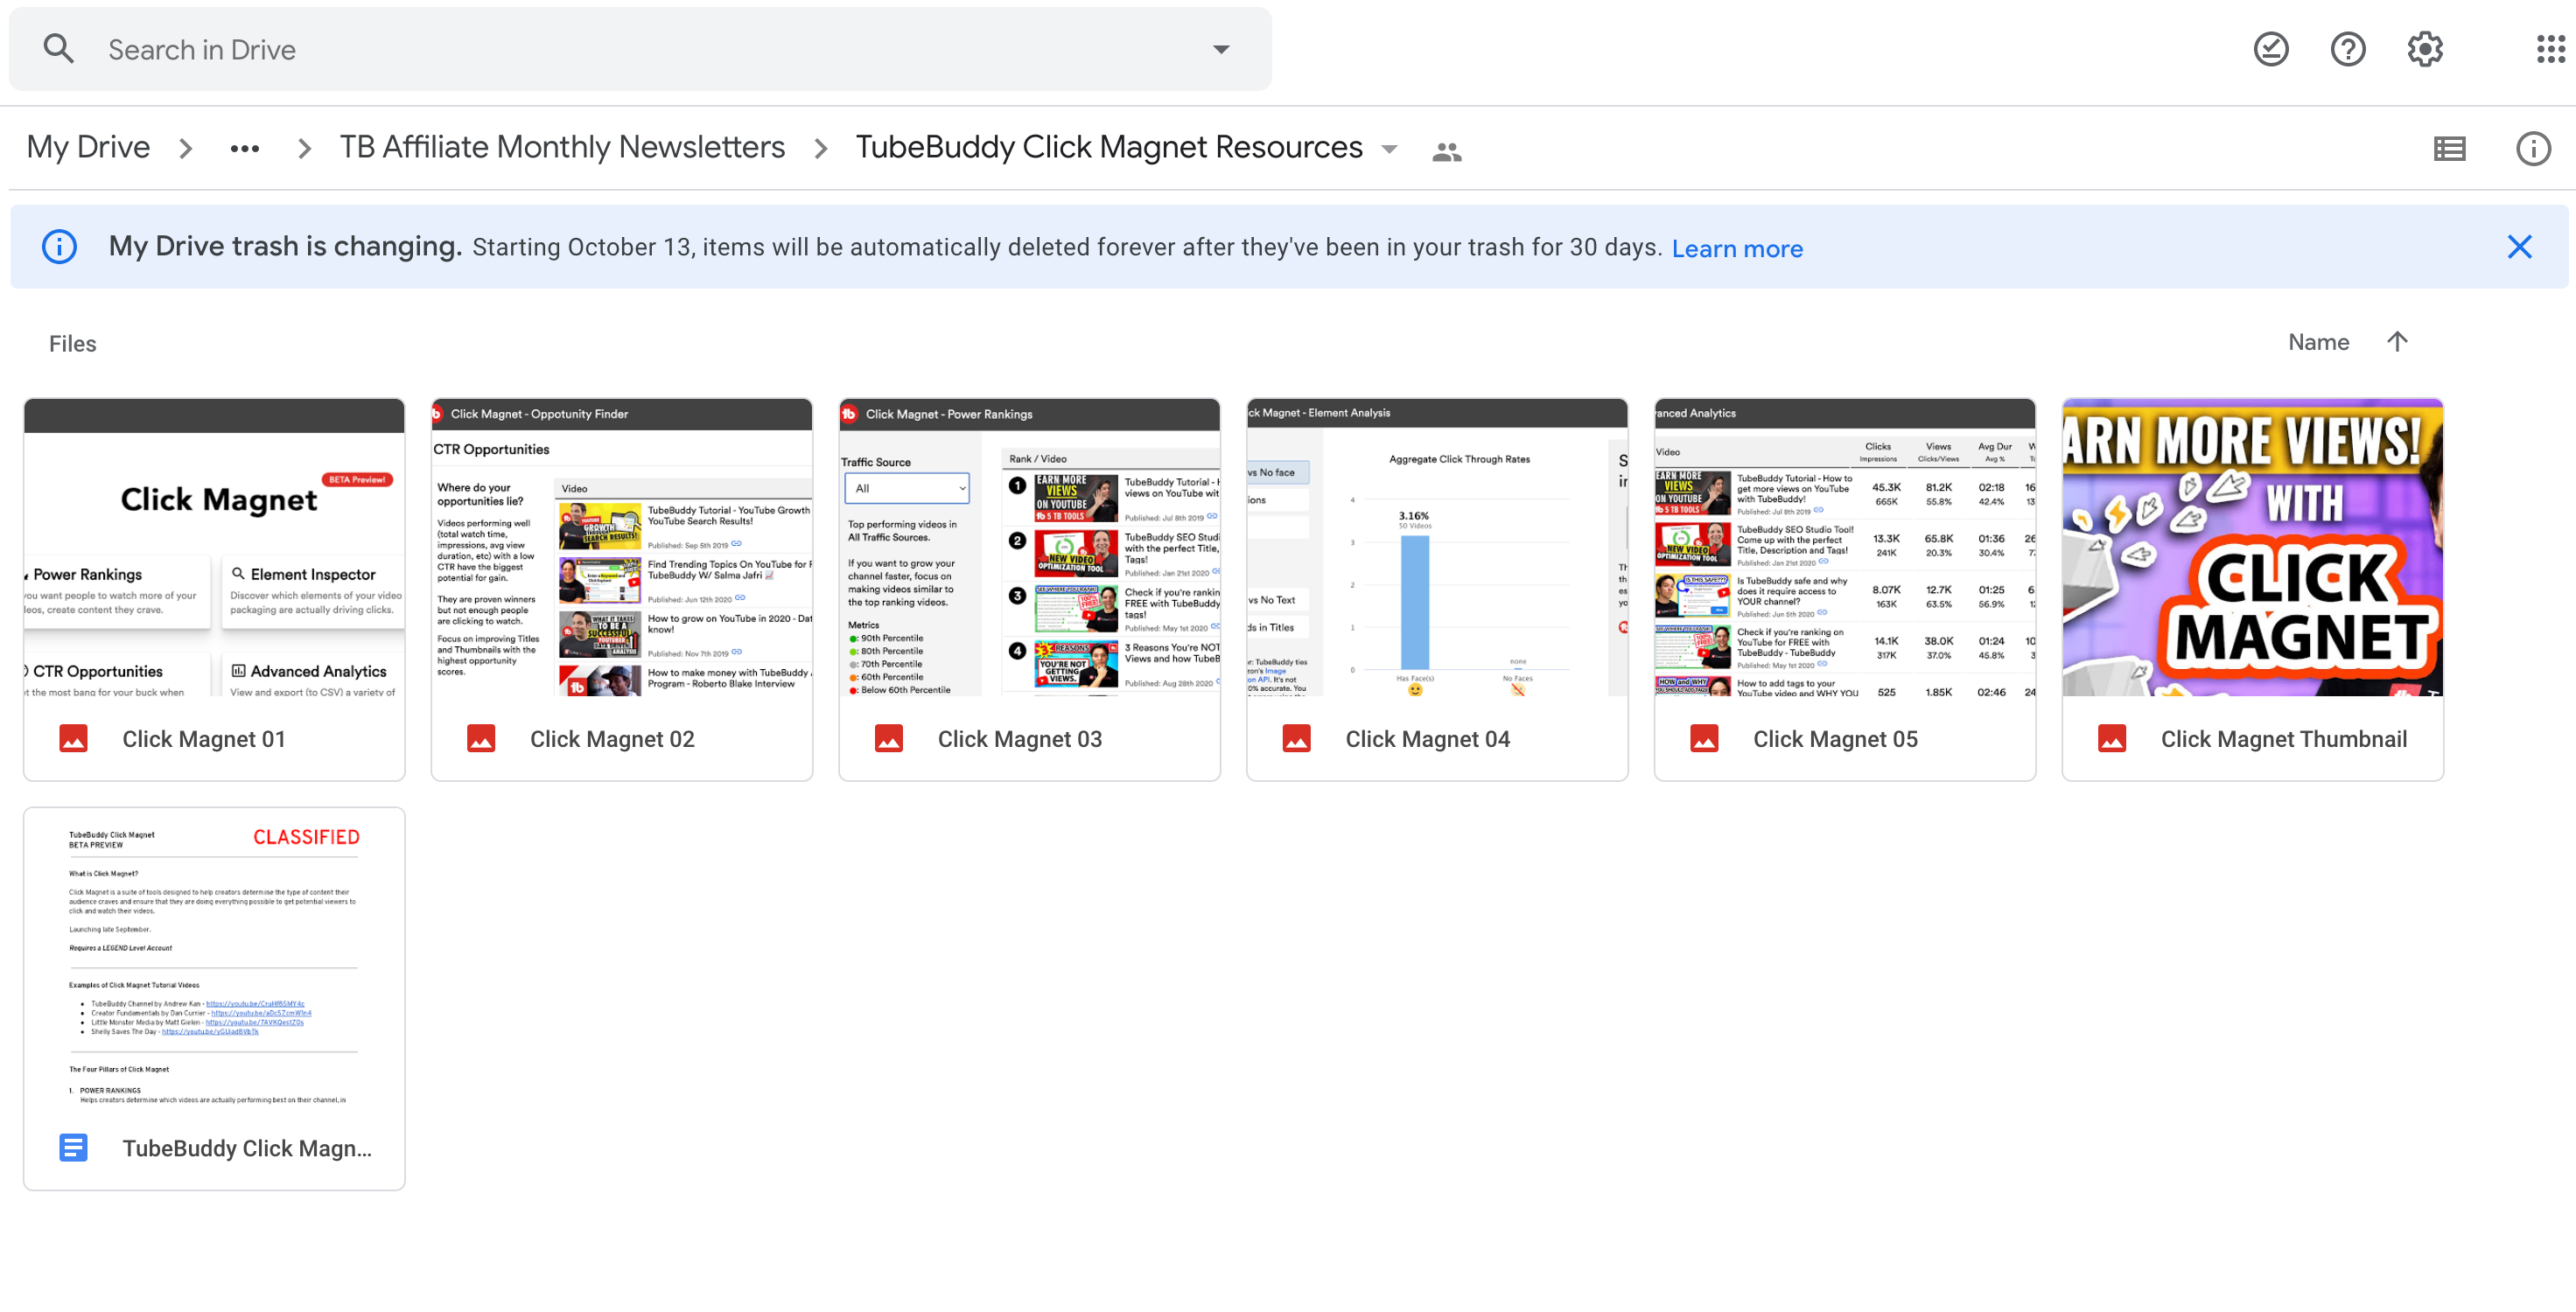This screenshot has height=1312, width=2576.
Task: Click Docs icon beside TubeBuddy Click Magn...
Action: [x=73, y=1148]
